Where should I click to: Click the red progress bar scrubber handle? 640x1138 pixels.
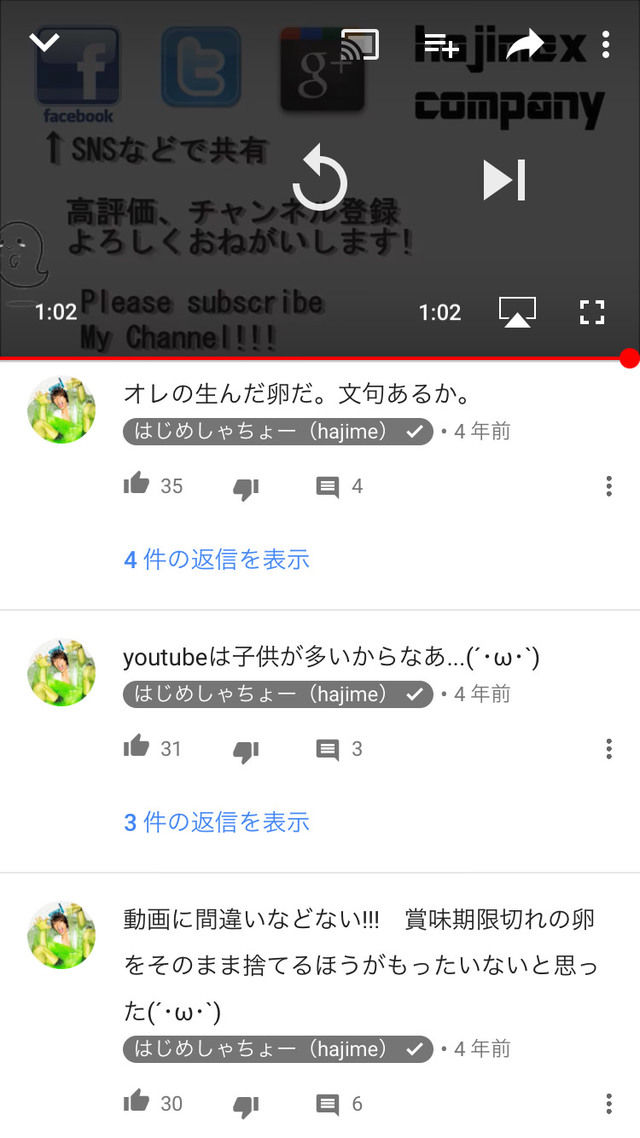(630, 358)
